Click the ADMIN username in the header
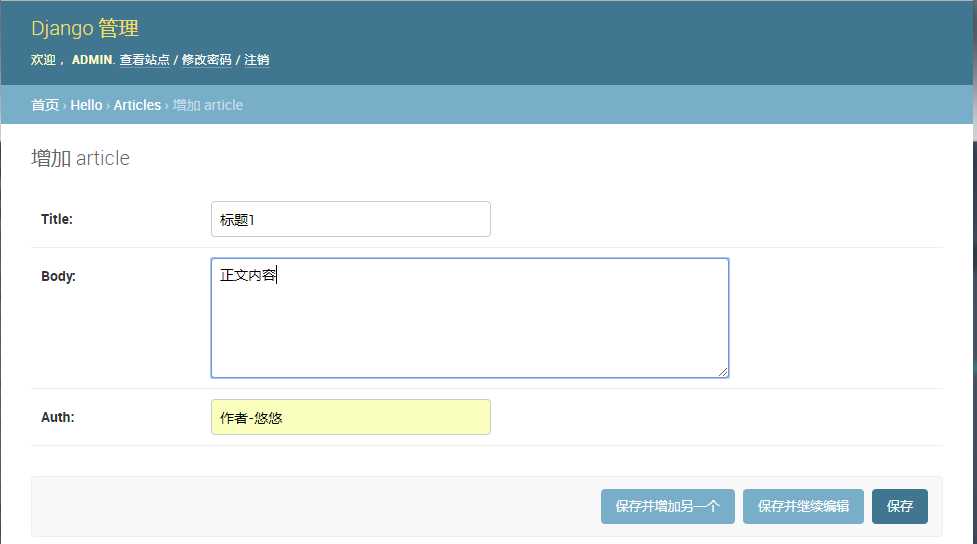This screenshot has height=544, width=977. 92,60
